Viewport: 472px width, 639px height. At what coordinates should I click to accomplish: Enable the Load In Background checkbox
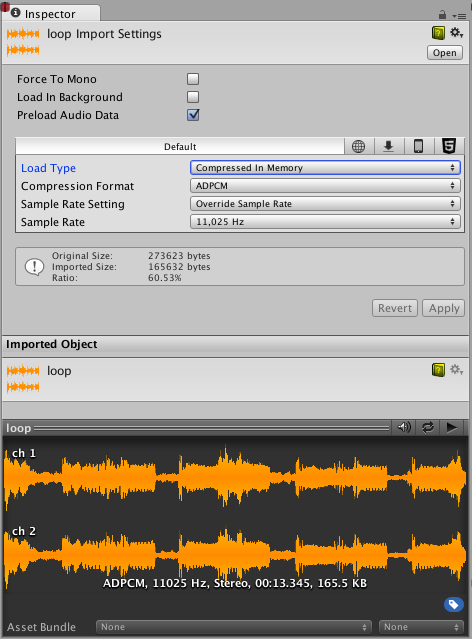tap(193, 97)
